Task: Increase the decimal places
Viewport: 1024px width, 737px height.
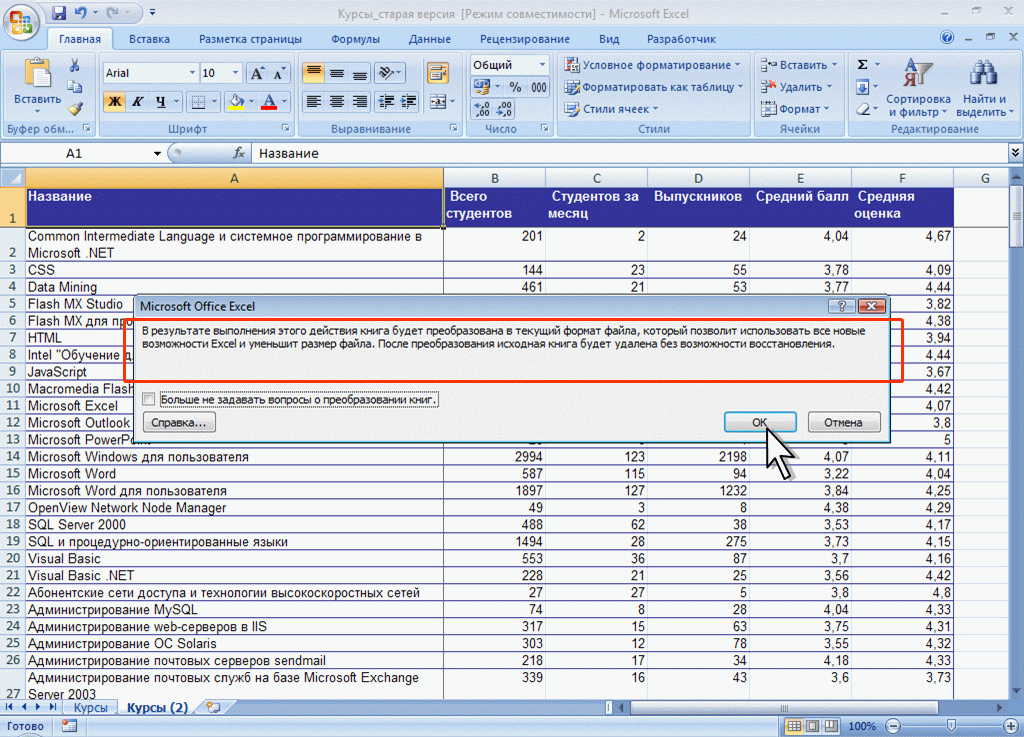Action: pos(481,109)
